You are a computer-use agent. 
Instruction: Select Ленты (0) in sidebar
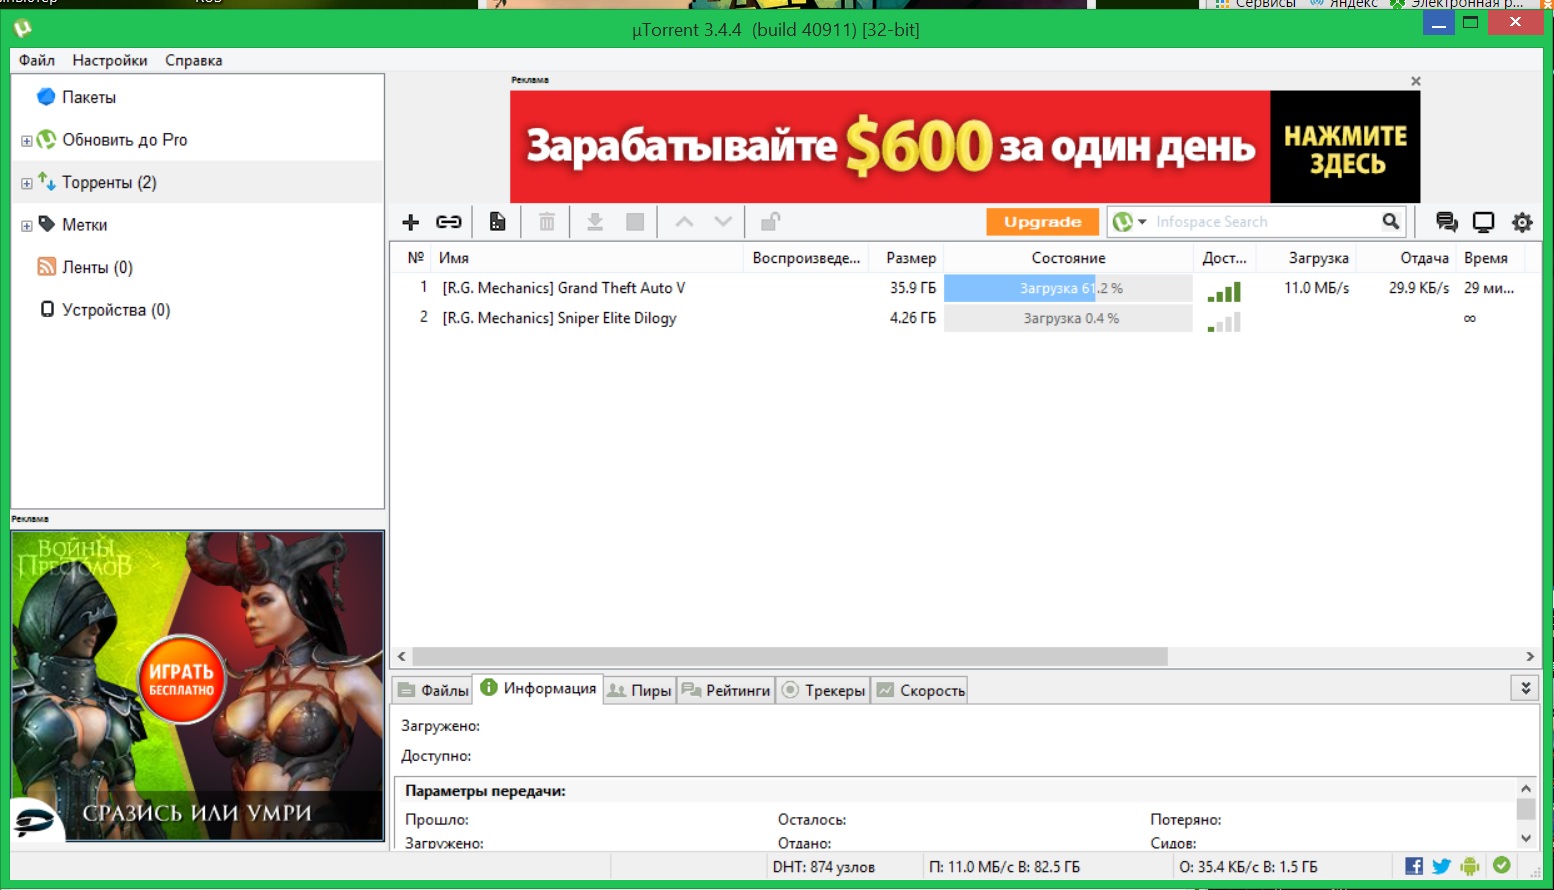pos(97,267)
